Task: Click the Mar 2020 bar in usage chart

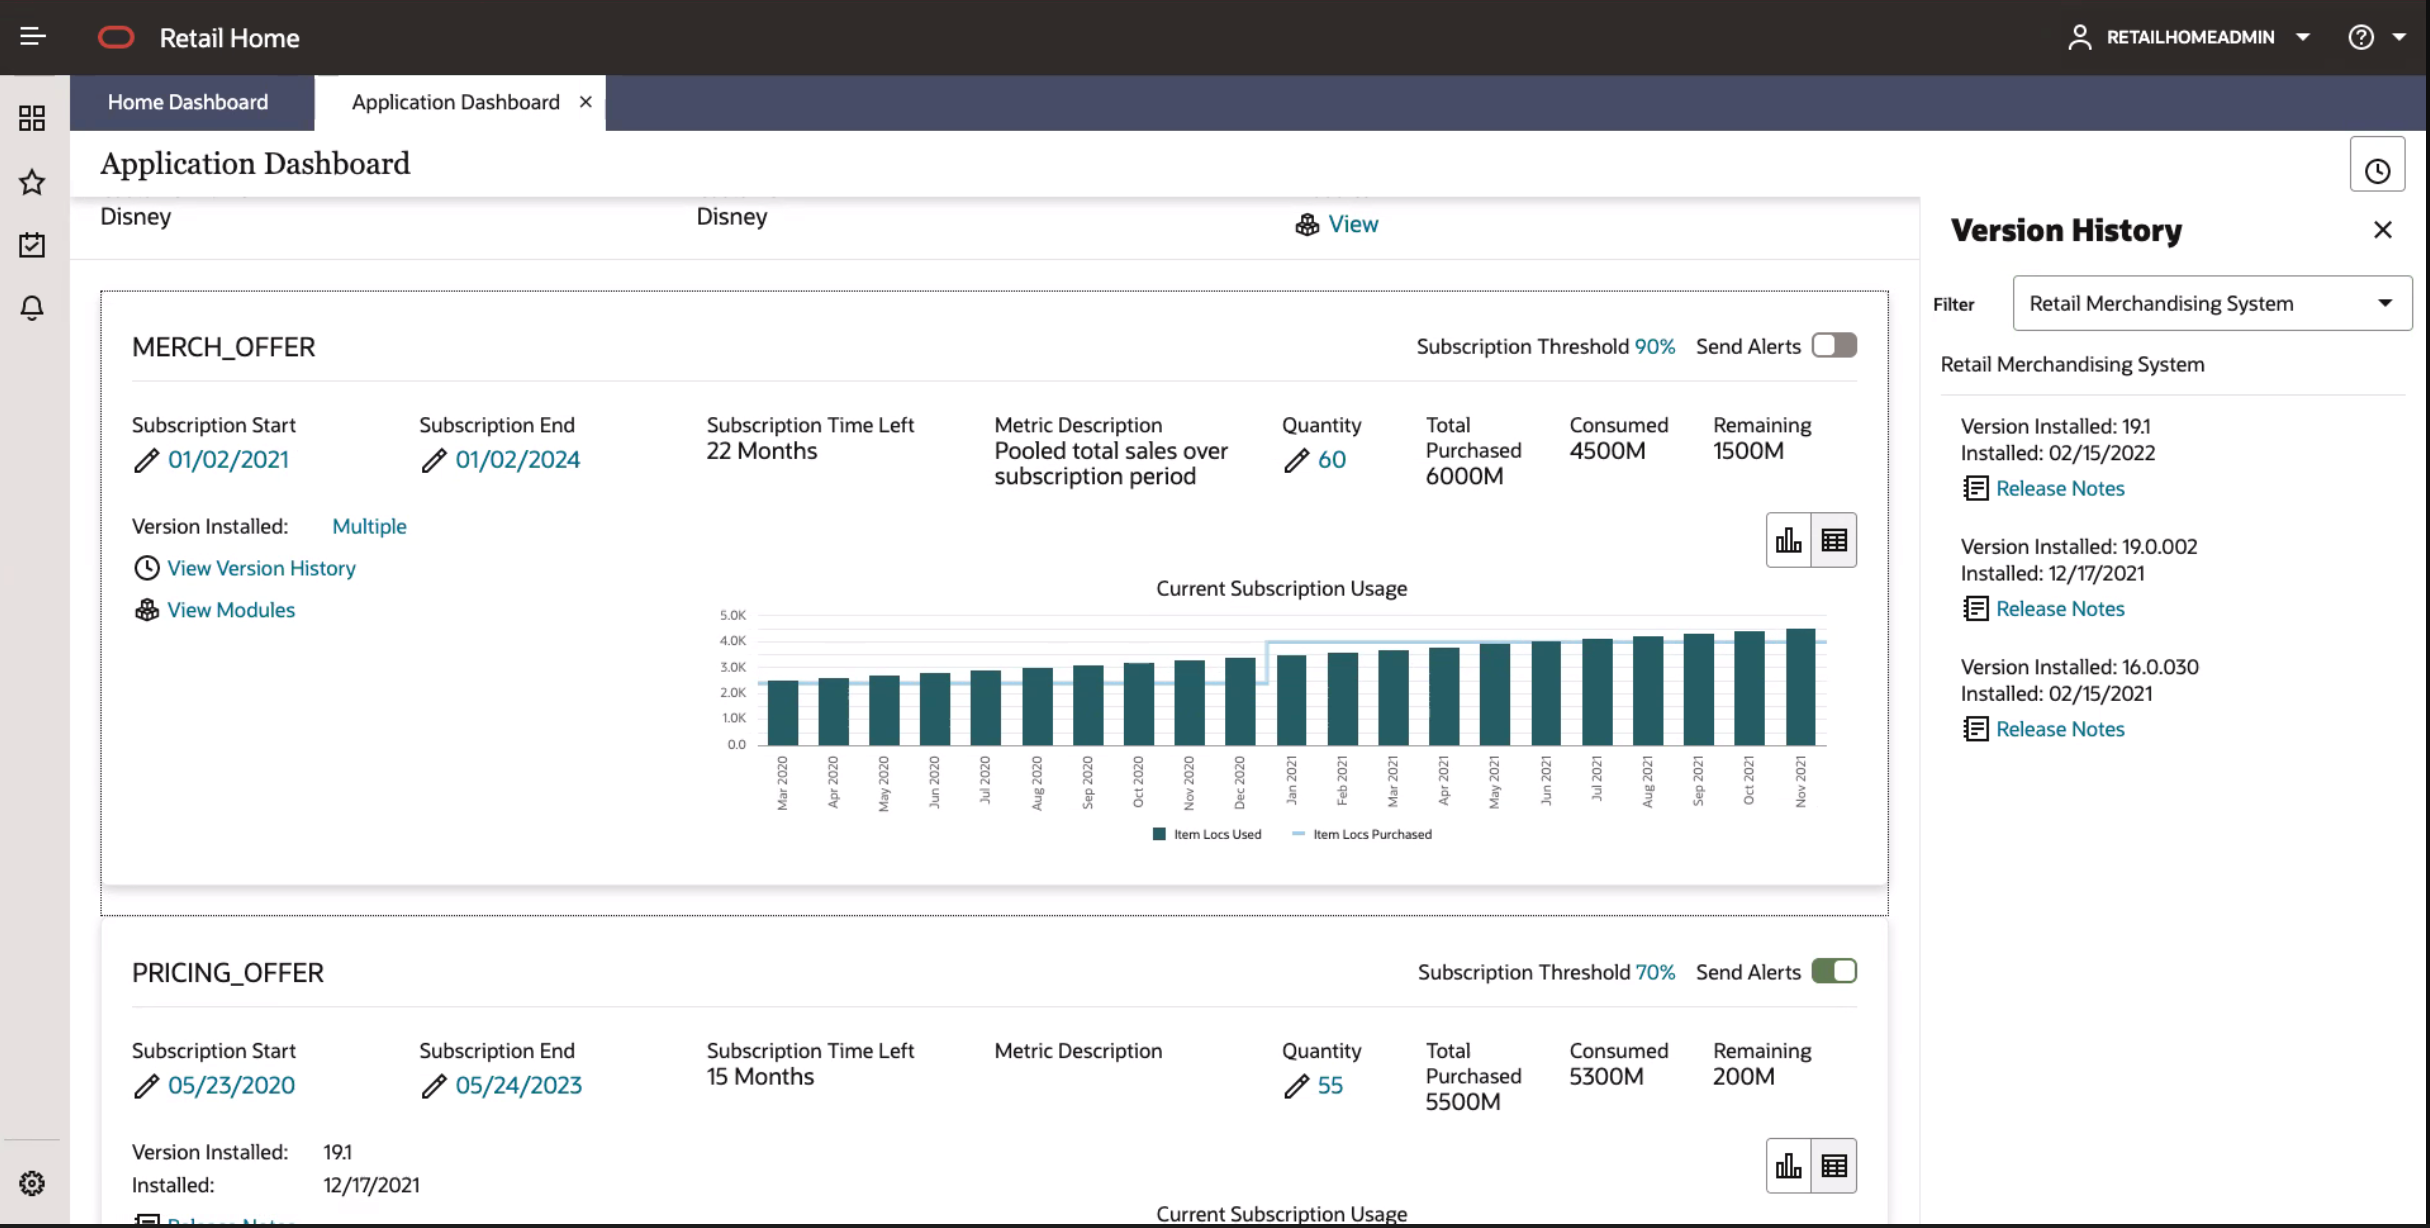Action: (x=783, y=713)
